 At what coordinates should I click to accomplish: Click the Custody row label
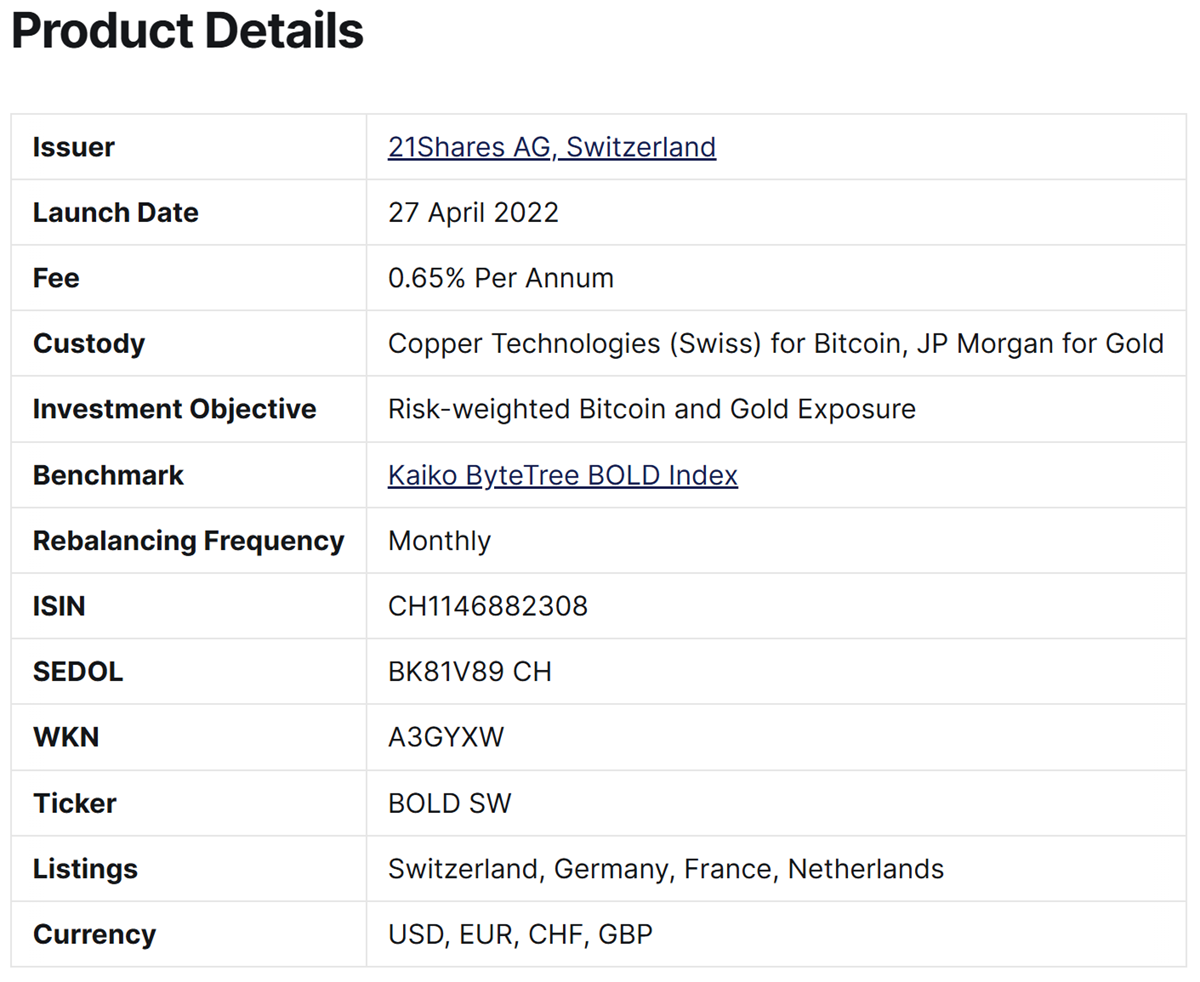(x=89, y=344)
